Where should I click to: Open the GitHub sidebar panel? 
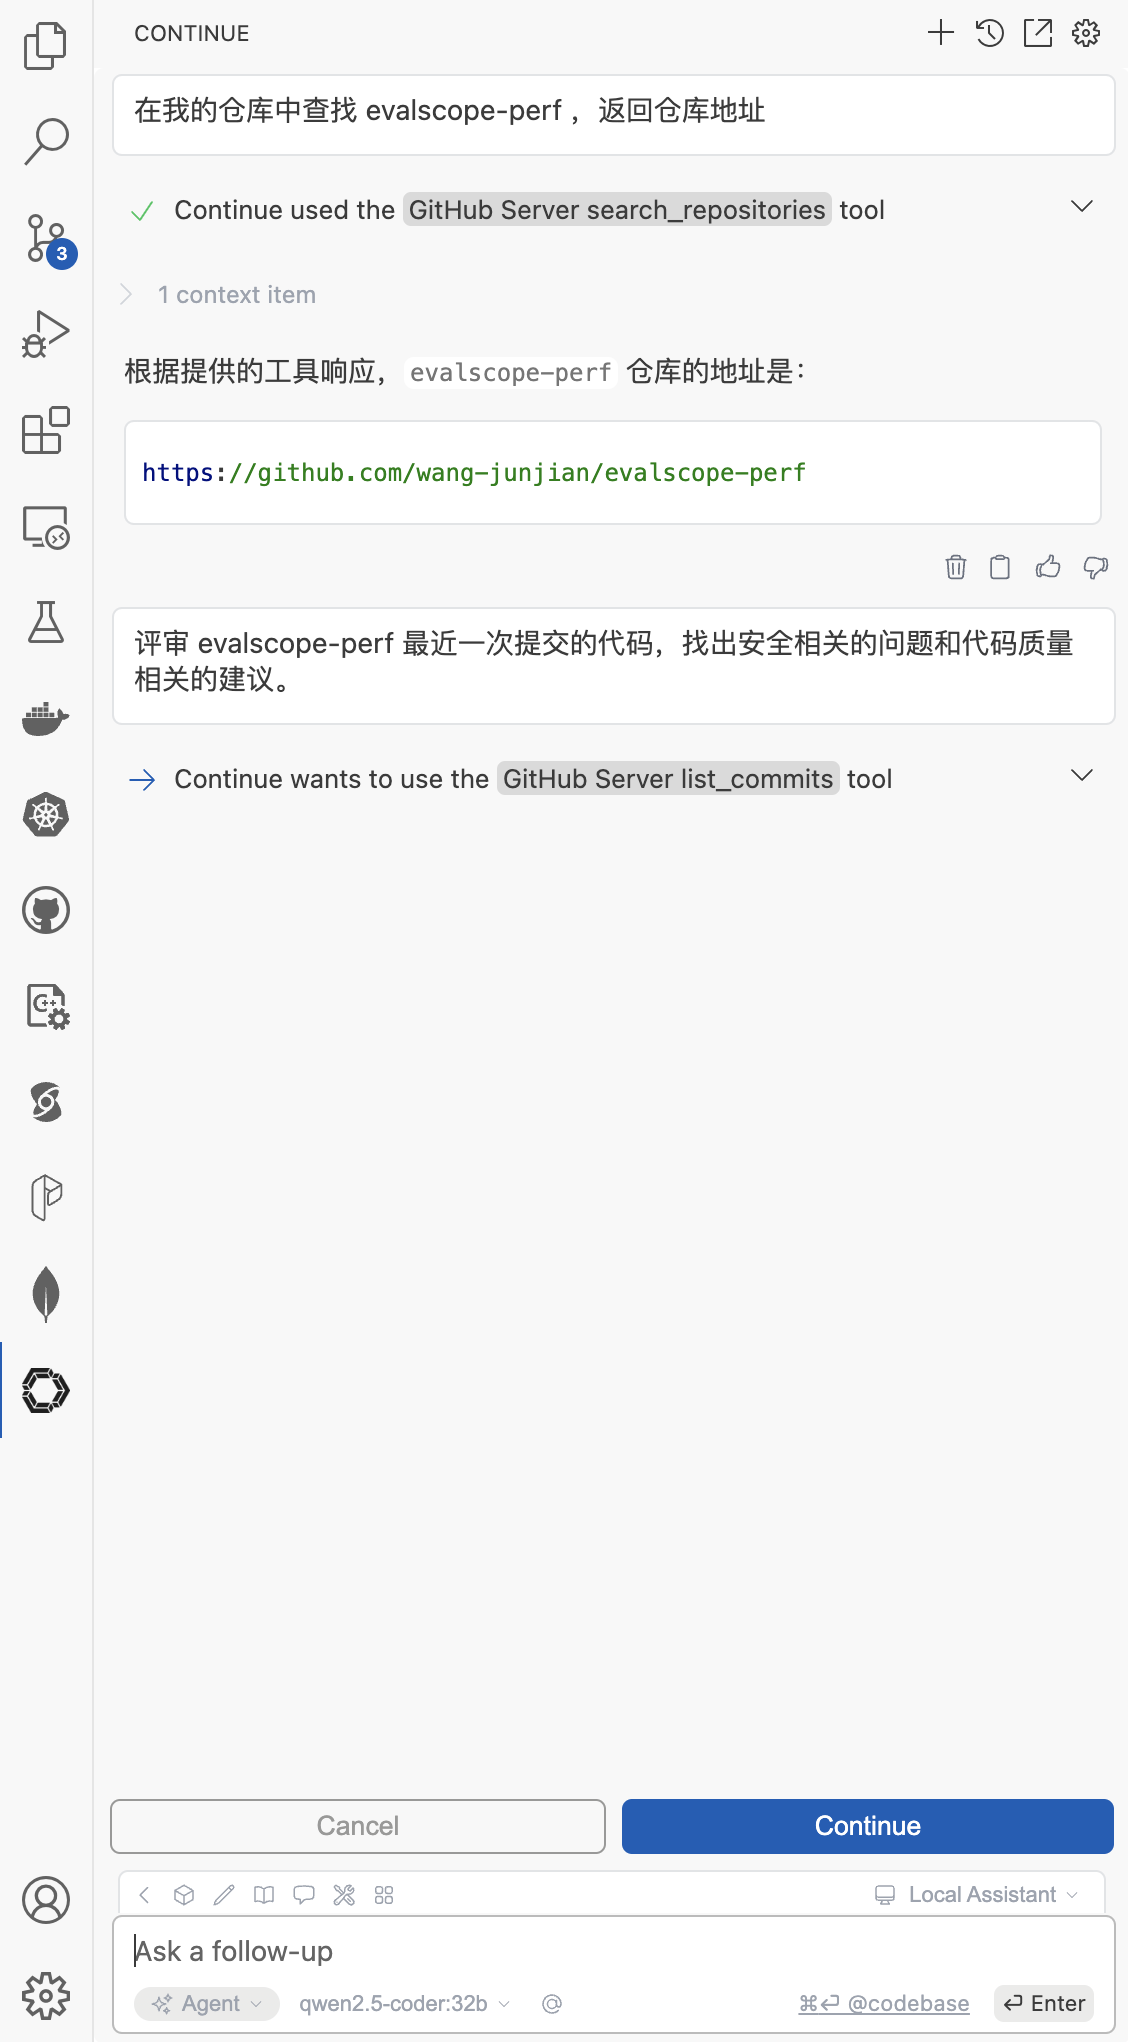pyautogui.click(x=46, y=910)
